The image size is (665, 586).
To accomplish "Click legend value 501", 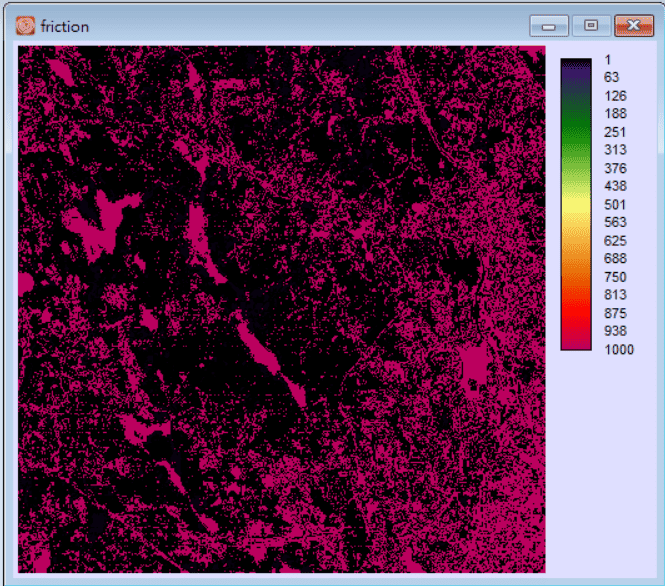I will [615, 205].
